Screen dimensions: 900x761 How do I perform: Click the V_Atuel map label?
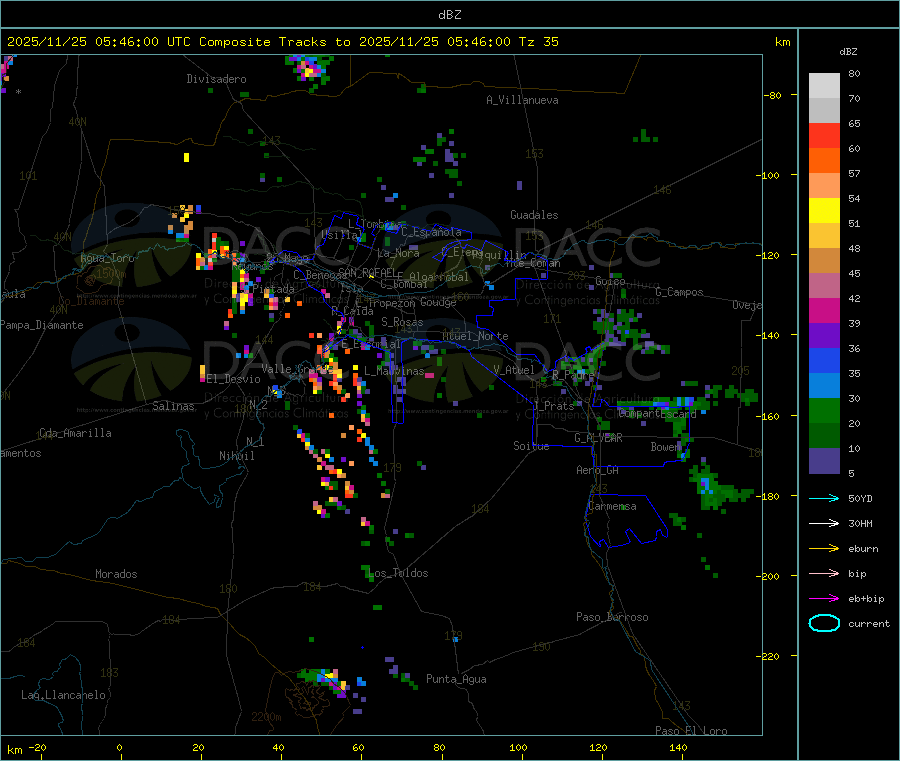point(514,370)
